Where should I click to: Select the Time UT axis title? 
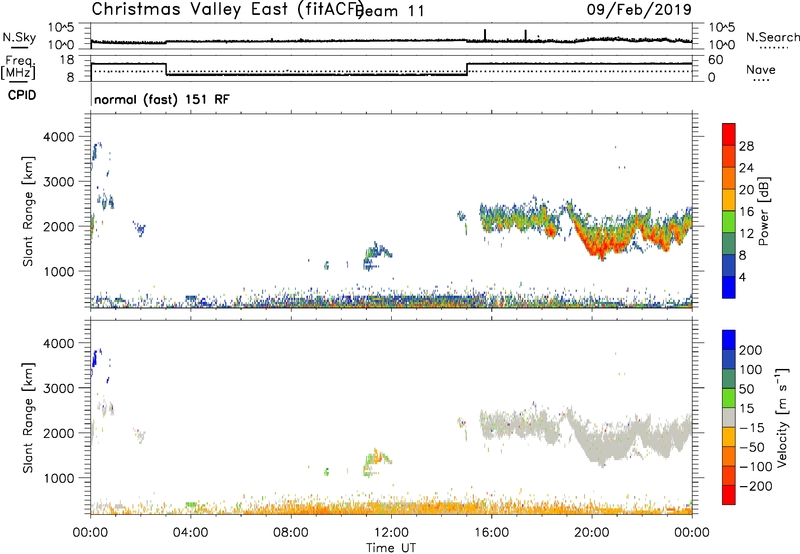(x=391, y=548)
